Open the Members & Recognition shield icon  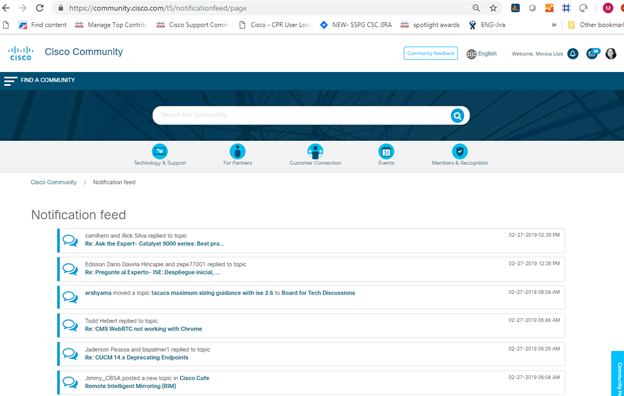pyautogui.click(x=460, y=151)
